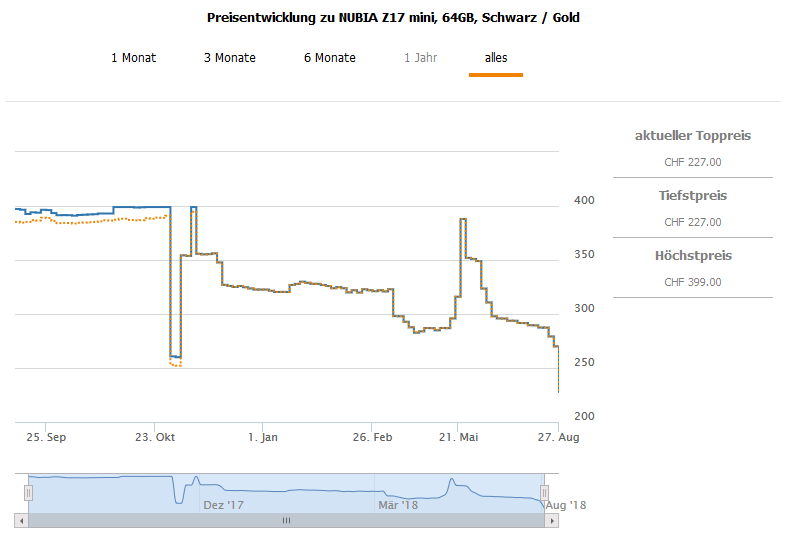
Task: Click the navigator's right range handle
Action: click(545, 492)
